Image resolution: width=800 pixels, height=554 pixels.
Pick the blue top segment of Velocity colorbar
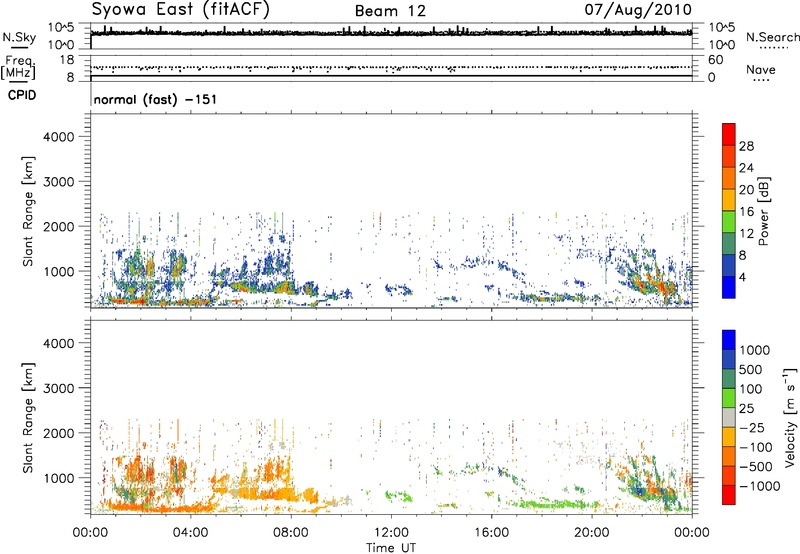point(729,340)
